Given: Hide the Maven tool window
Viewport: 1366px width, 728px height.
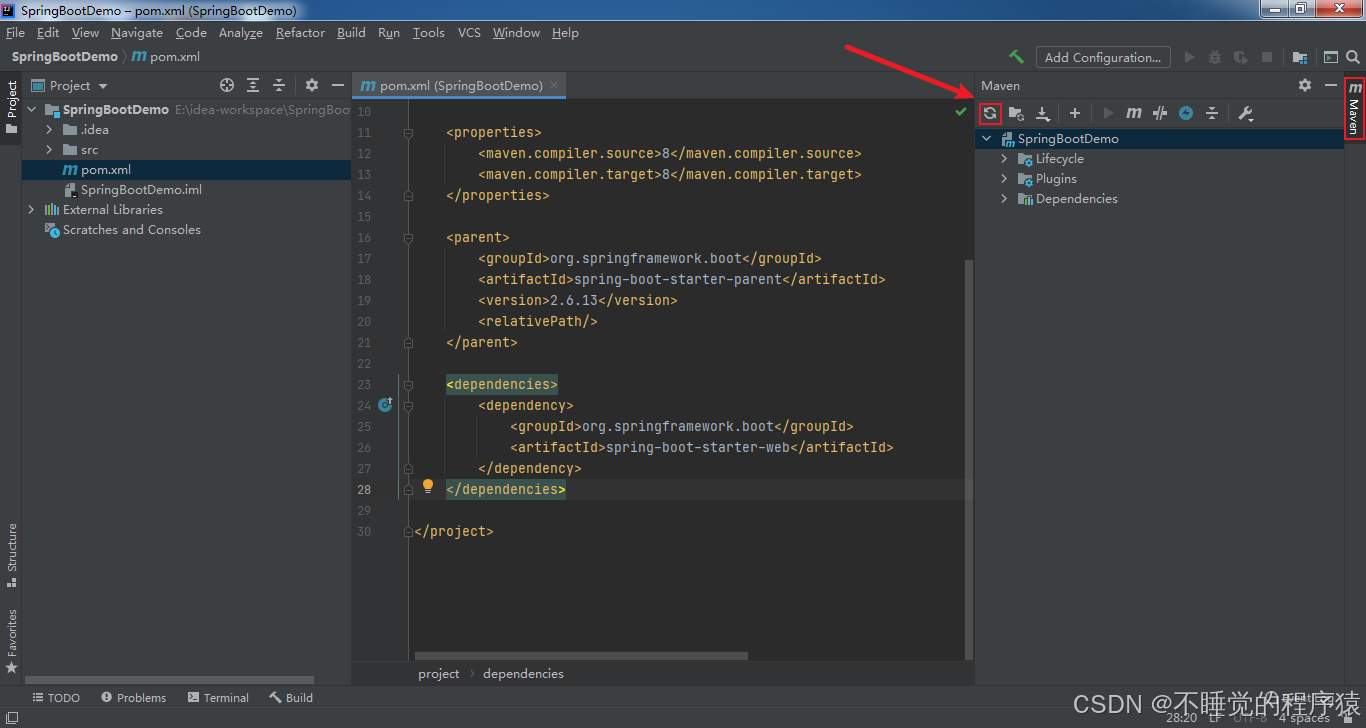Looking at the screenshot, I should [x=1330, y=85].
